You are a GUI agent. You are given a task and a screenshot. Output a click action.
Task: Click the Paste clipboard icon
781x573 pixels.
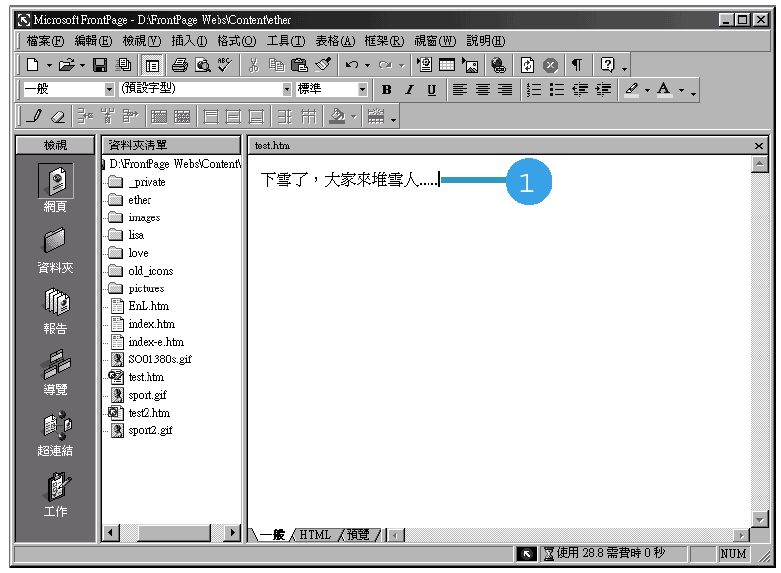(x=299, y=65)
